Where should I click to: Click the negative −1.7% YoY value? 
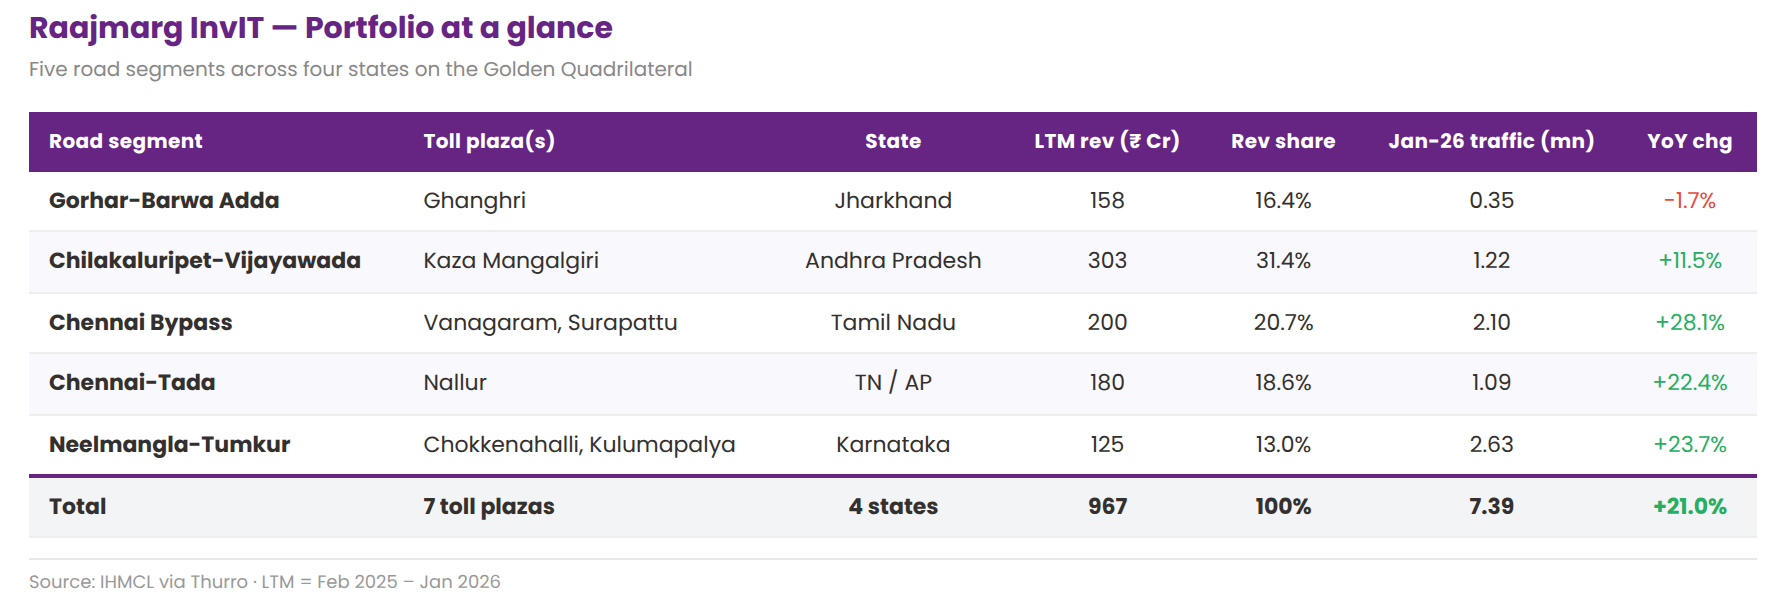click(x=1689, y=200)
